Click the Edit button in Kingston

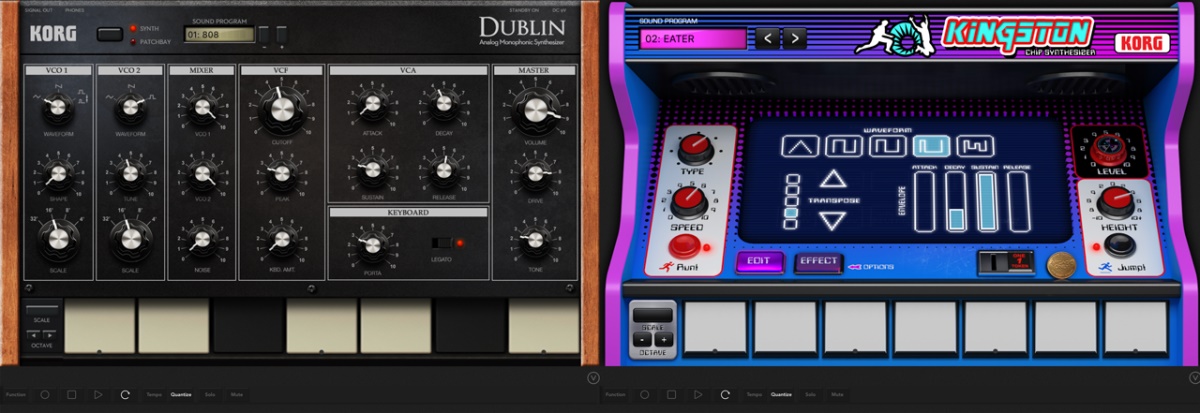(760, 263)
